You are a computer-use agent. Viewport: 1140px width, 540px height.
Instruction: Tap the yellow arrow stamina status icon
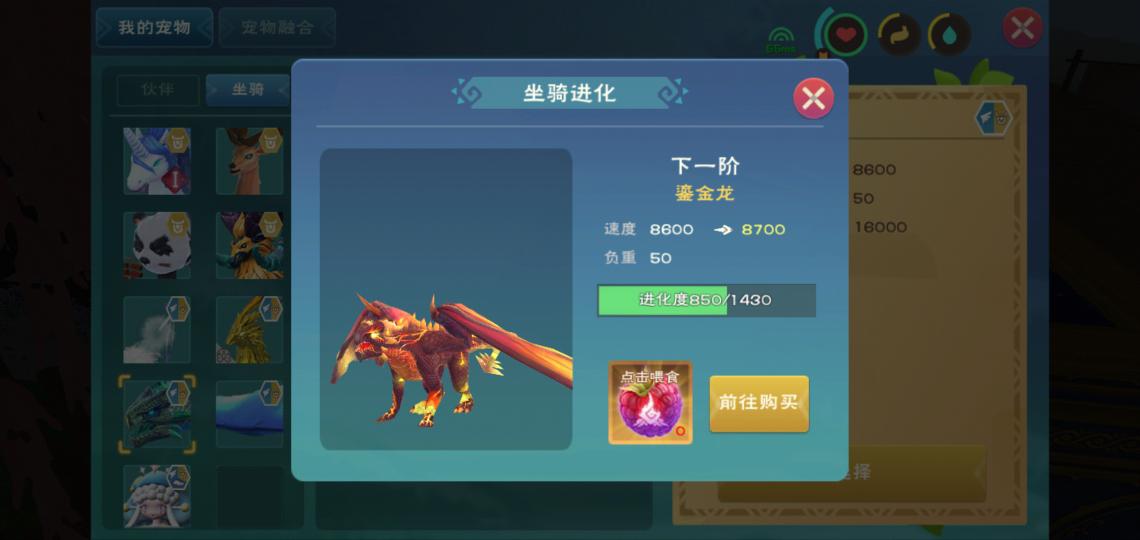click(899, 34)
